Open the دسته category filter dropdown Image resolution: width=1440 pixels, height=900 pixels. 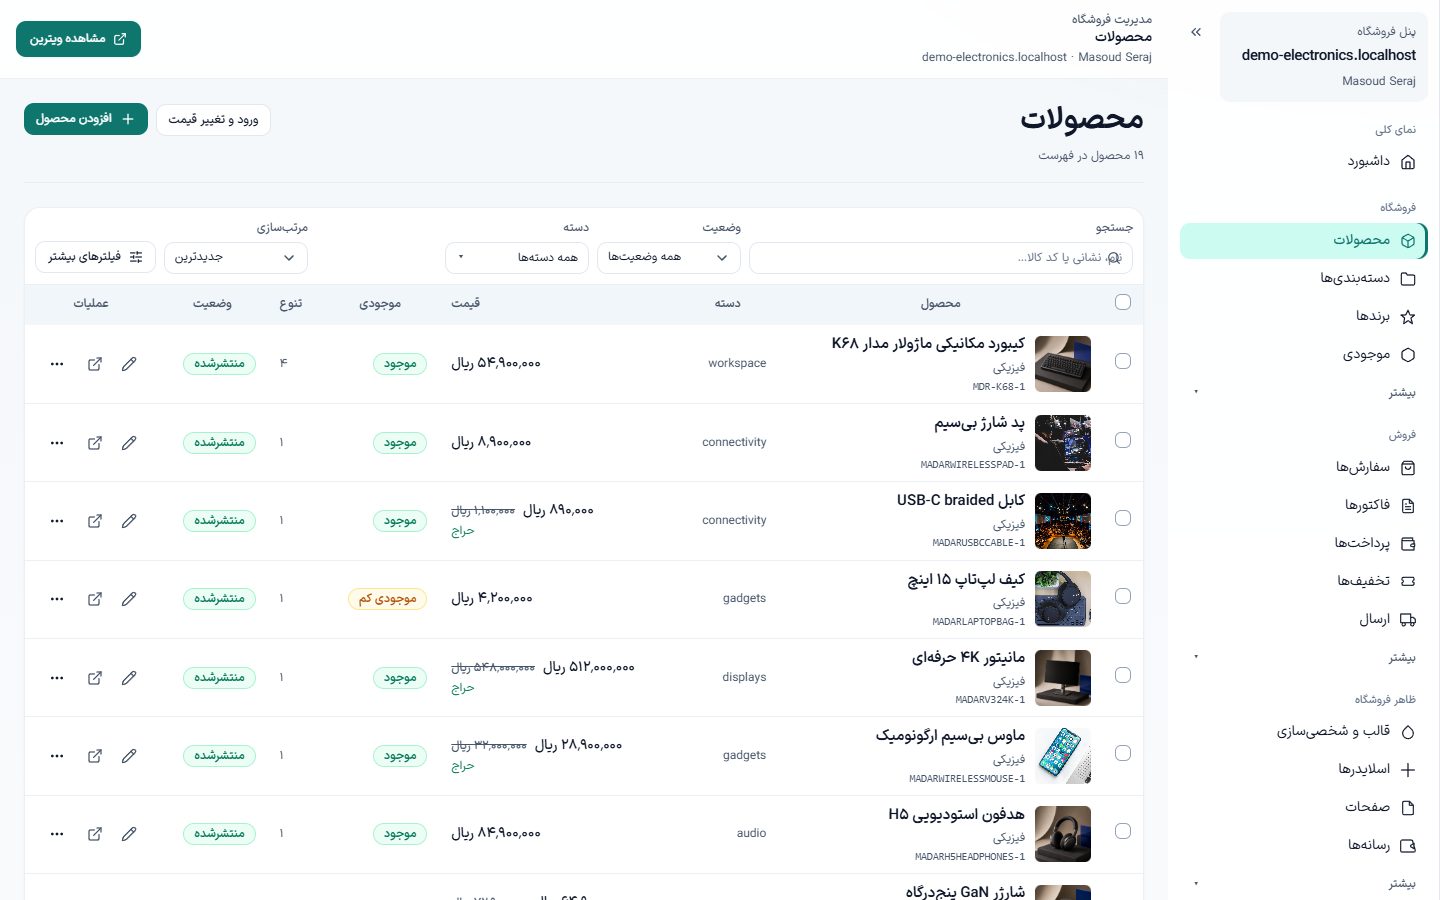click(x=517, y=258)
